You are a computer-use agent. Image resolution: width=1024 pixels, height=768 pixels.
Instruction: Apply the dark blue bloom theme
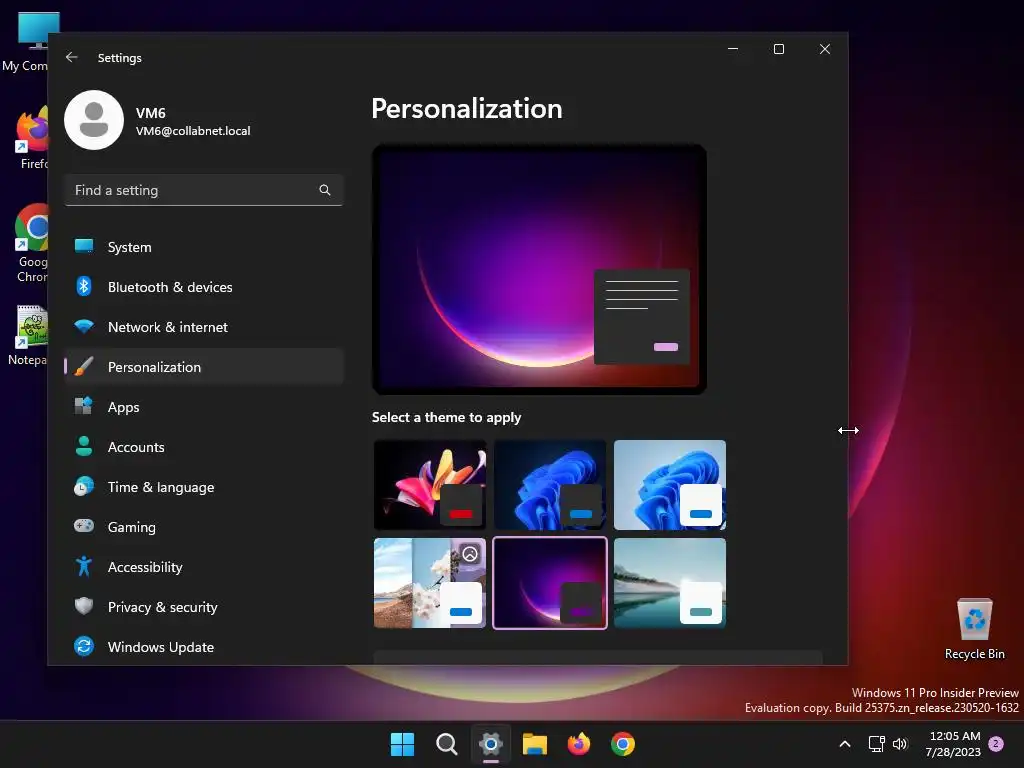click(550, 485)
